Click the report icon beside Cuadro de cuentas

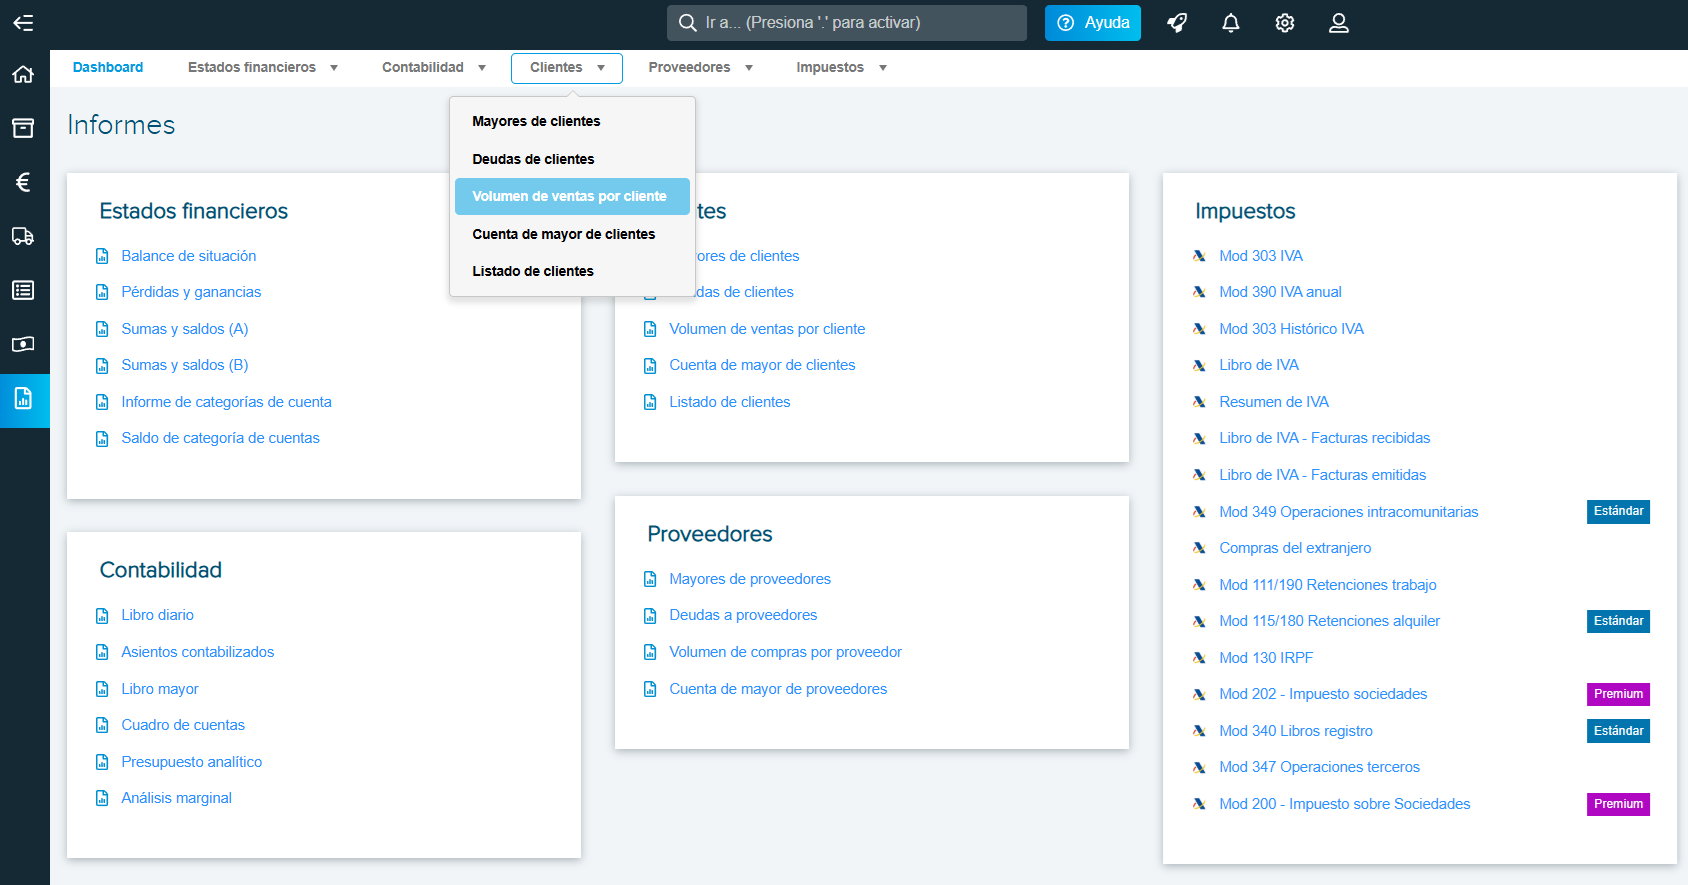click(x=102, y=725)
